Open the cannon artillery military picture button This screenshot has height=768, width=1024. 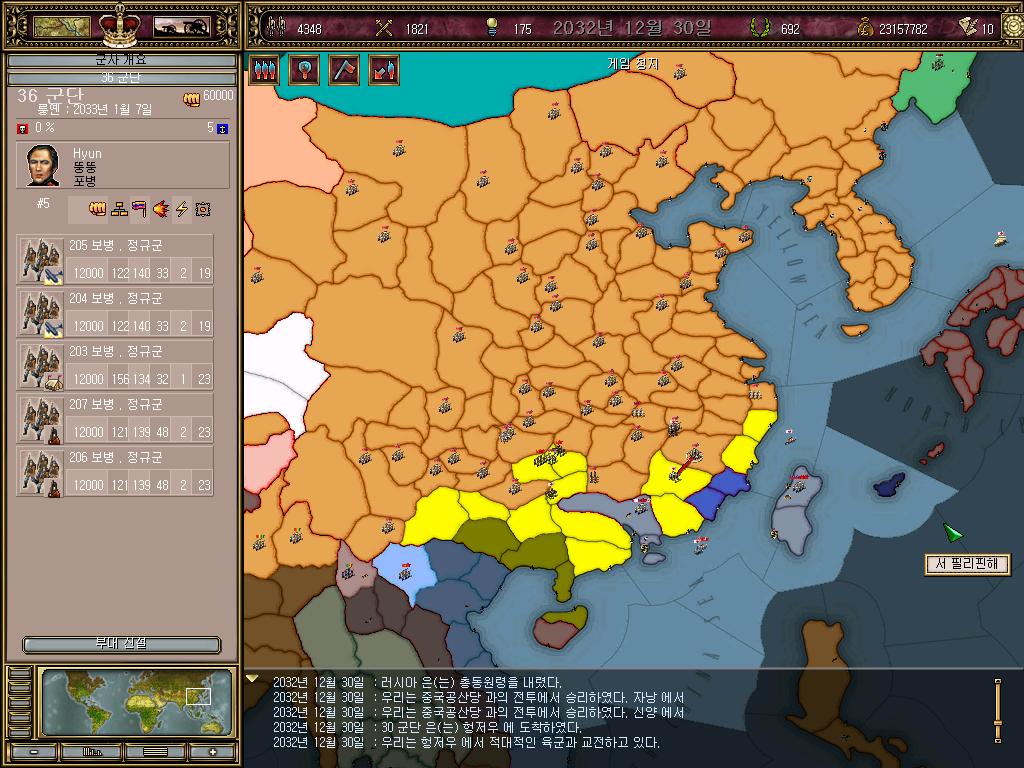point(182,26)
